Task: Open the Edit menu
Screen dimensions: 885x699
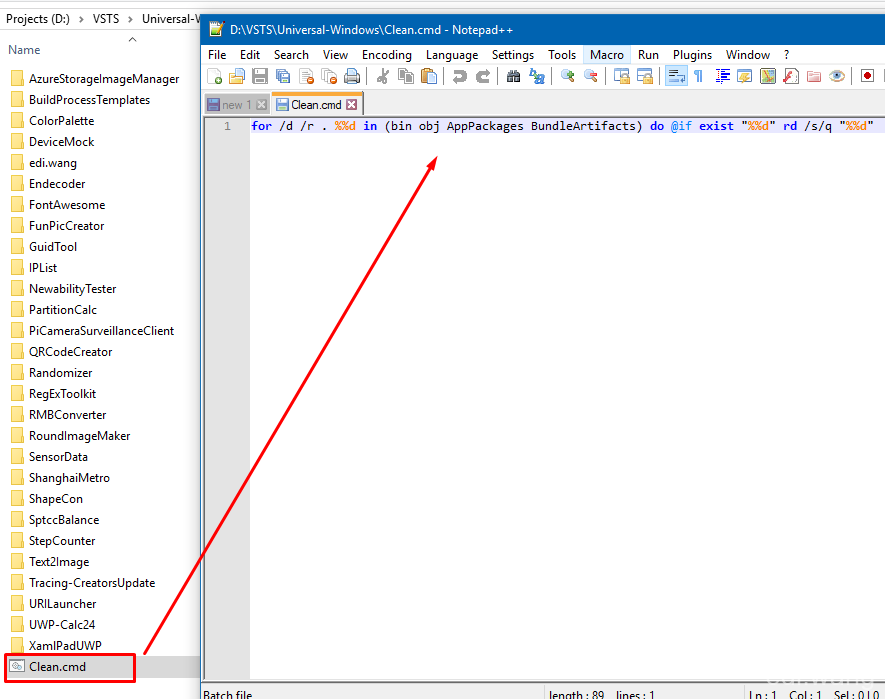Action: click(249, 55)
